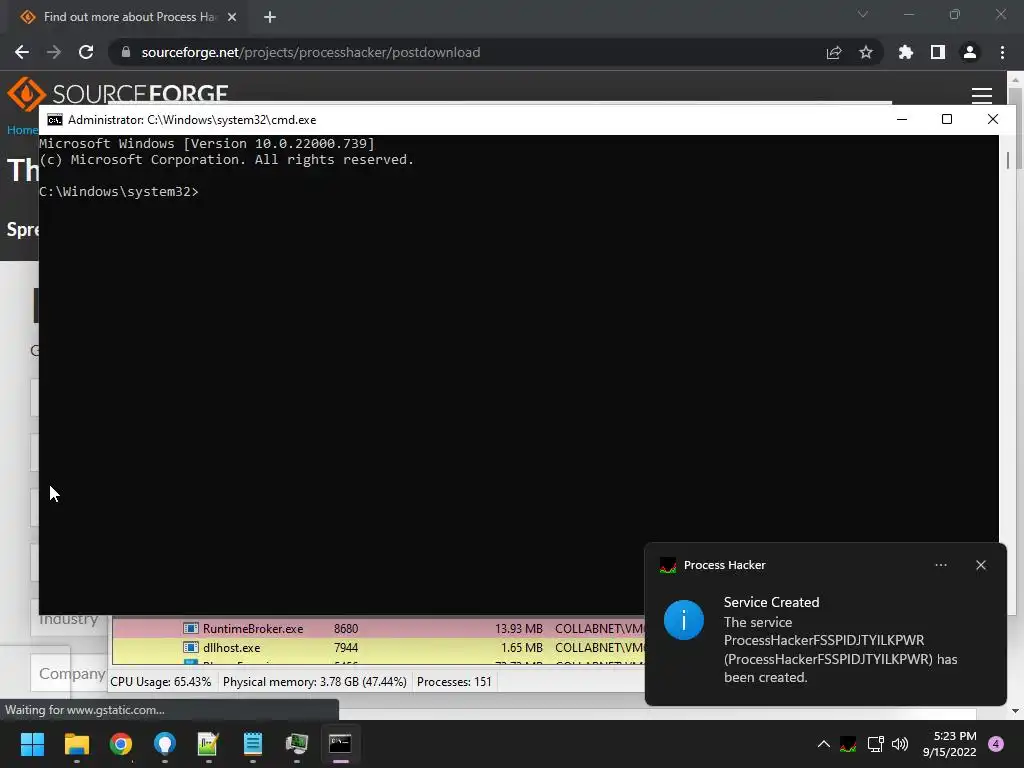The height and width of the screenshot is (768, 1024).
Task: Open the lightbulb app in taskbar
Action: coord(165,744)
